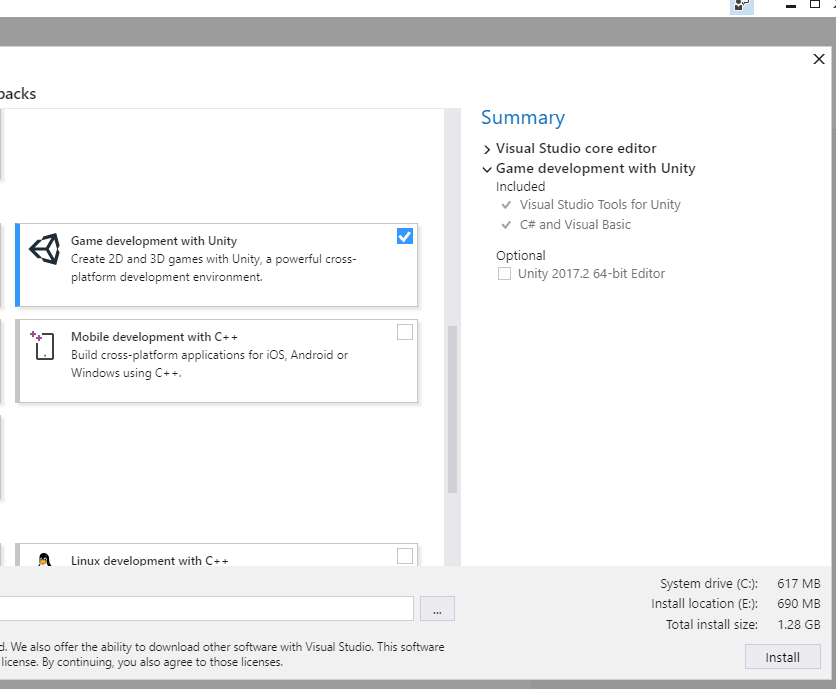
Task: Expand Visual Studio core editor section
Action: (486, 149)
